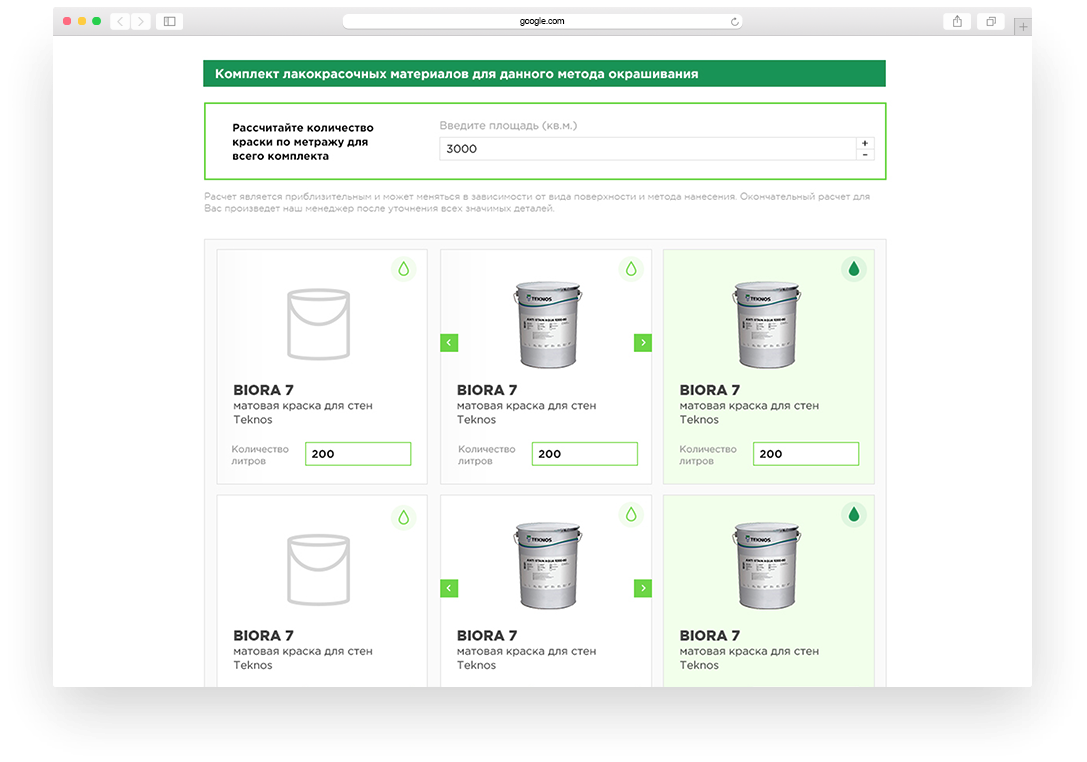
Task: Click the empty bucket placeholder in the top row
Action: coord(319,324)
